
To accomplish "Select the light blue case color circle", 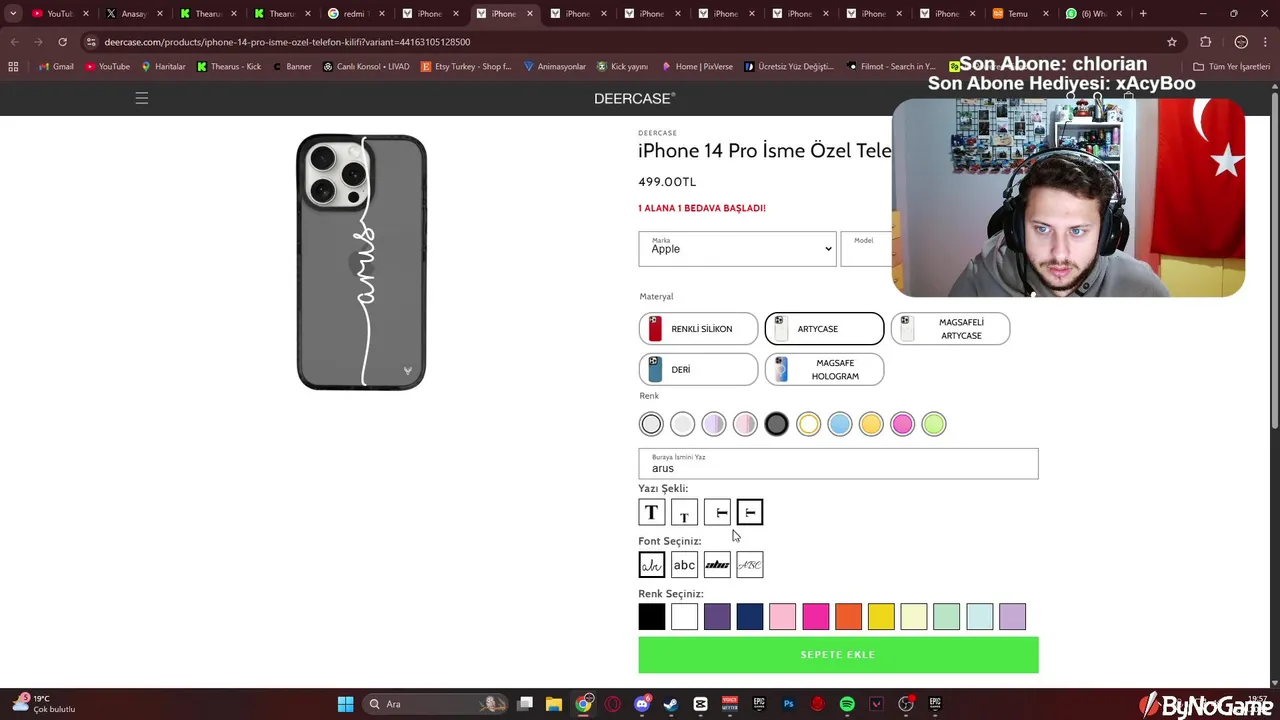I will (x=840, y=424).
